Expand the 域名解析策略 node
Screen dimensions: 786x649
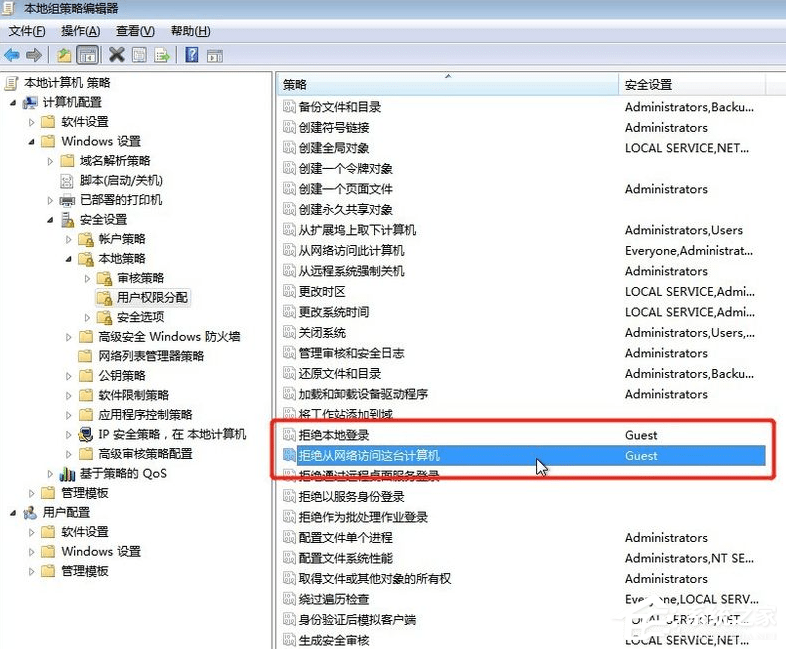[50, 161]
